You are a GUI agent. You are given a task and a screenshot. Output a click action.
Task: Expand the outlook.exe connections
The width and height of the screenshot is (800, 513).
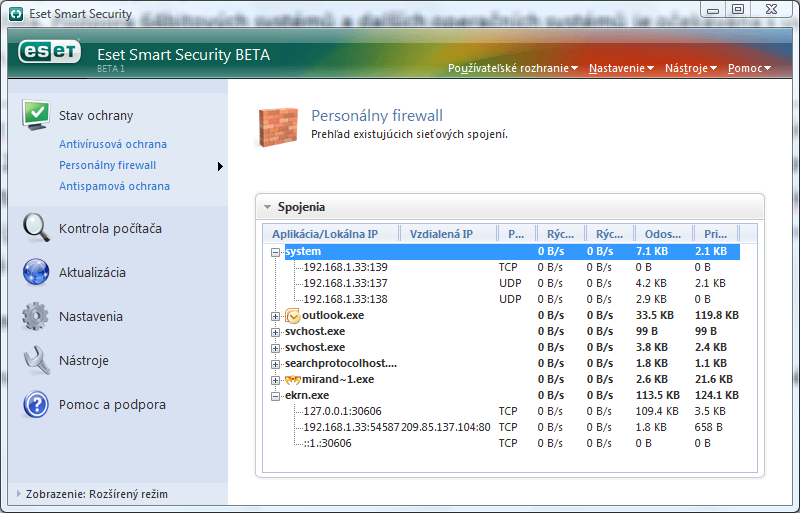point(276,316)
